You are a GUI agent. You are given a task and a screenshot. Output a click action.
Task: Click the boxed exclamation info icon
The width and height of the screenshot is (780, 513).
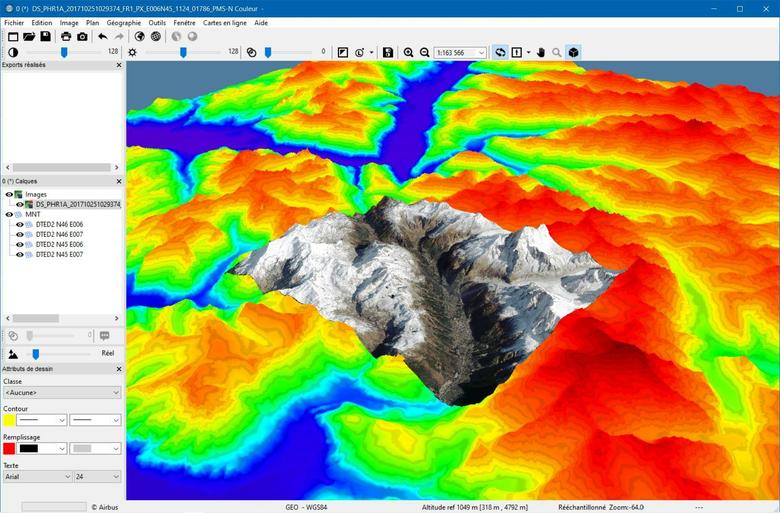coord(517,52)
